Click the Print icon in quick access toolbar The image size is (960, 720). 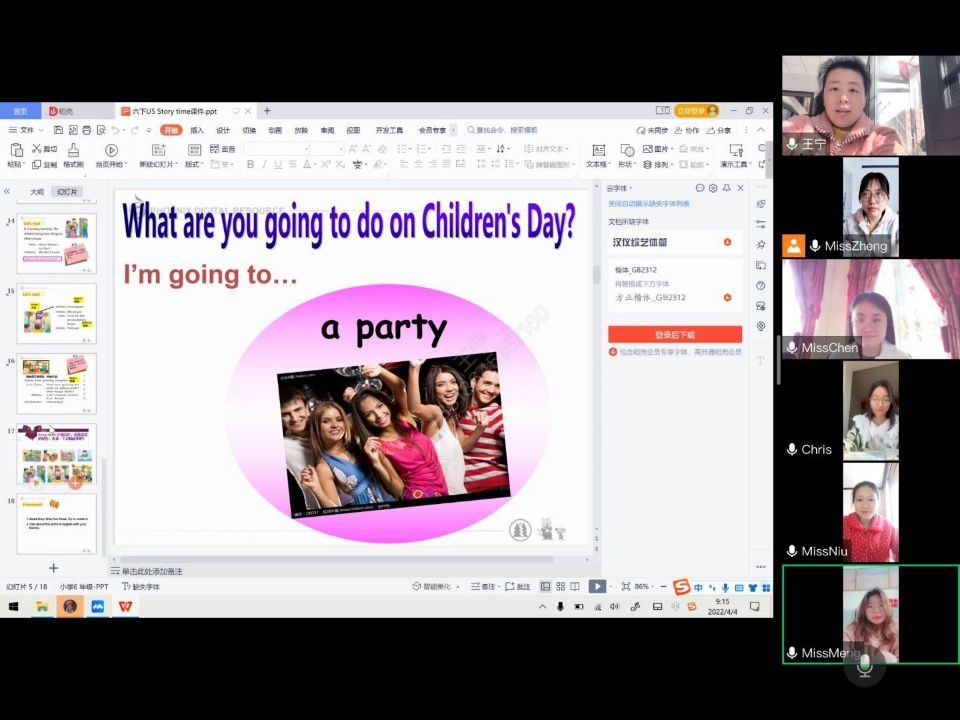(86, 130)
